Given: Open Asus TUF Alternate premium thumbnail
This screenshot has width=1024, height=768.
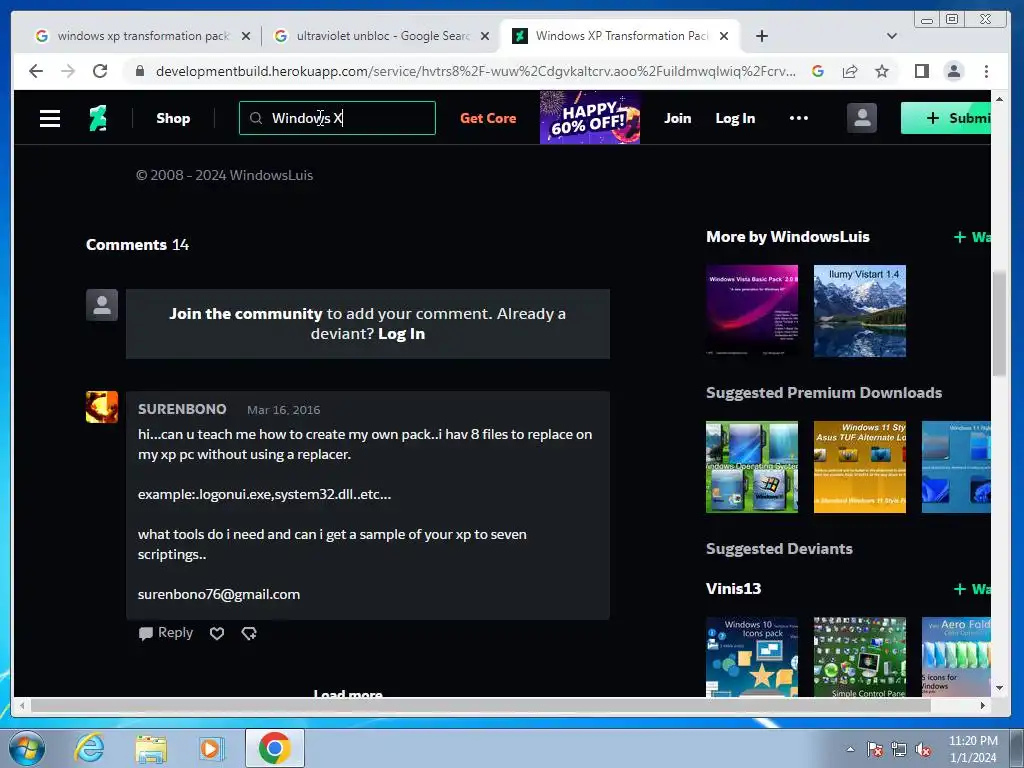Looking at the screenshot, I should tap(859, 467).
